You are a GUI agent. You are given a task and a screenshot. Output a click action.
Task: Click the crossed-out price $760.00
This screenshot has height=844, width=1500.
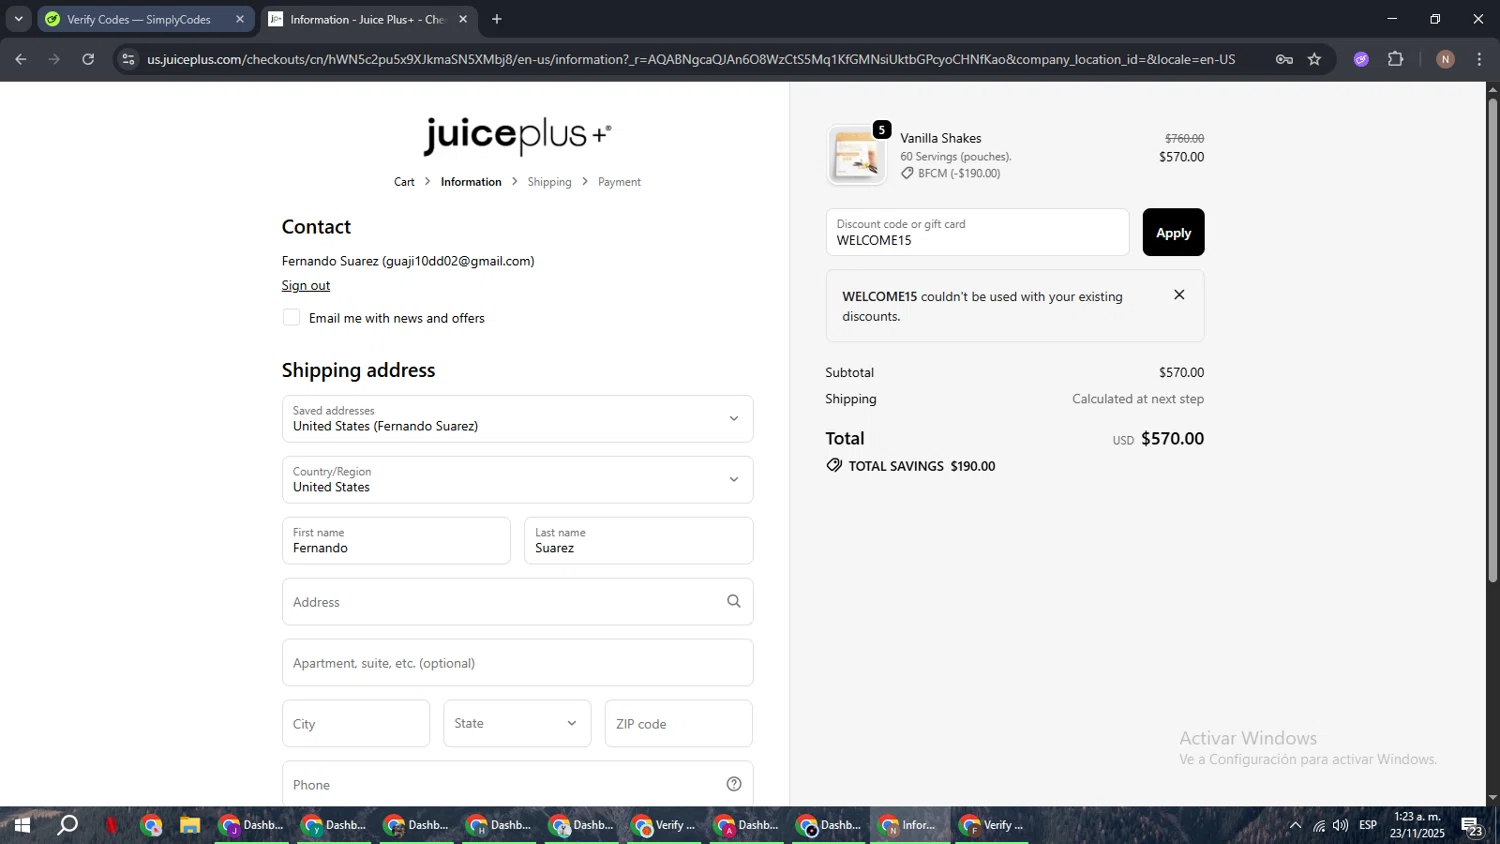(x=1184, y=139)
